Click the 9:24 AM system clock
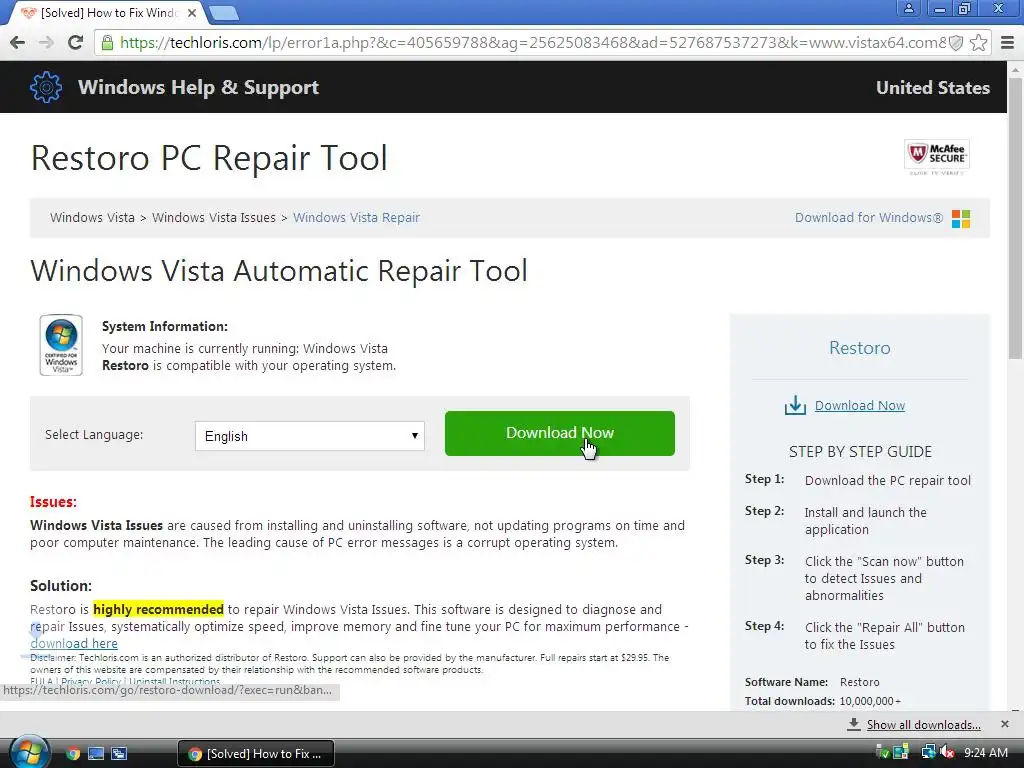1024x768 pixels. 985,752
